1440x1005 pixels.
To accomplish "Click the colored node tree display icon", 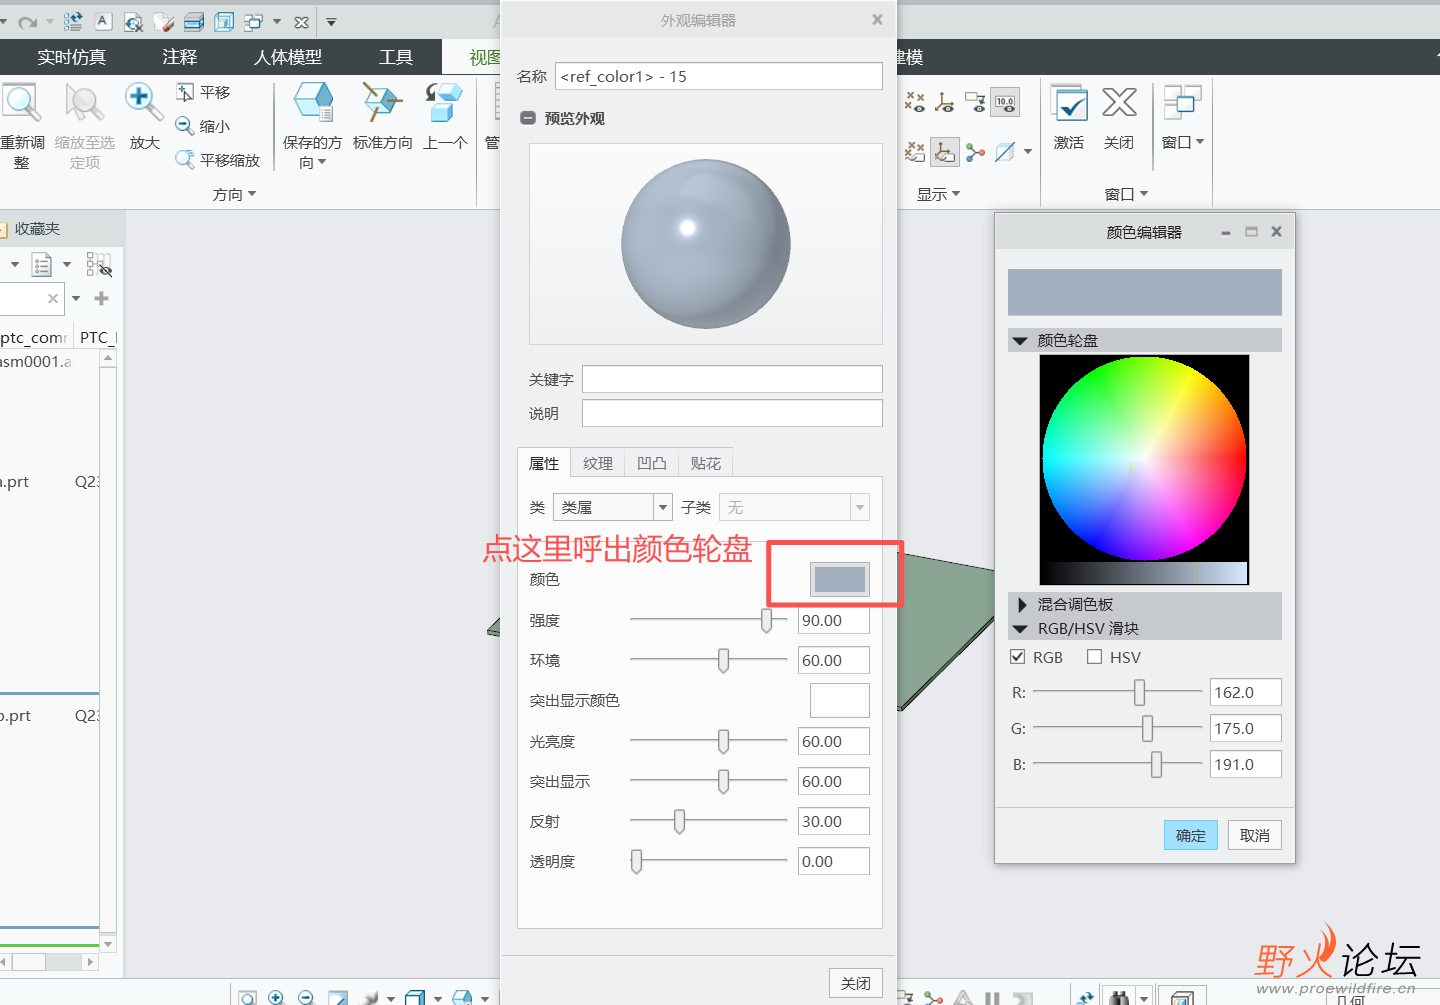I will click(x=975, y=152).
